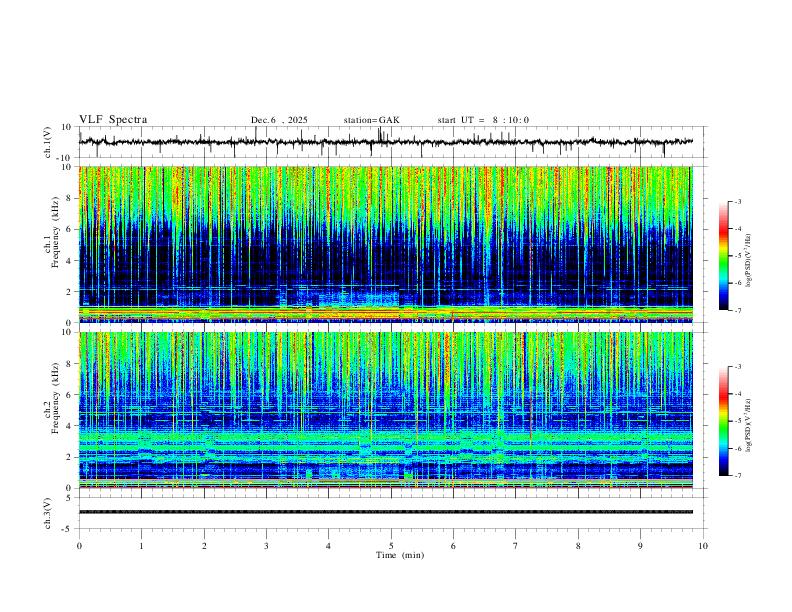
Task: Select the "Dec.6 , 2025" date label
Action: pyautogui.click(x=279, y=120)
